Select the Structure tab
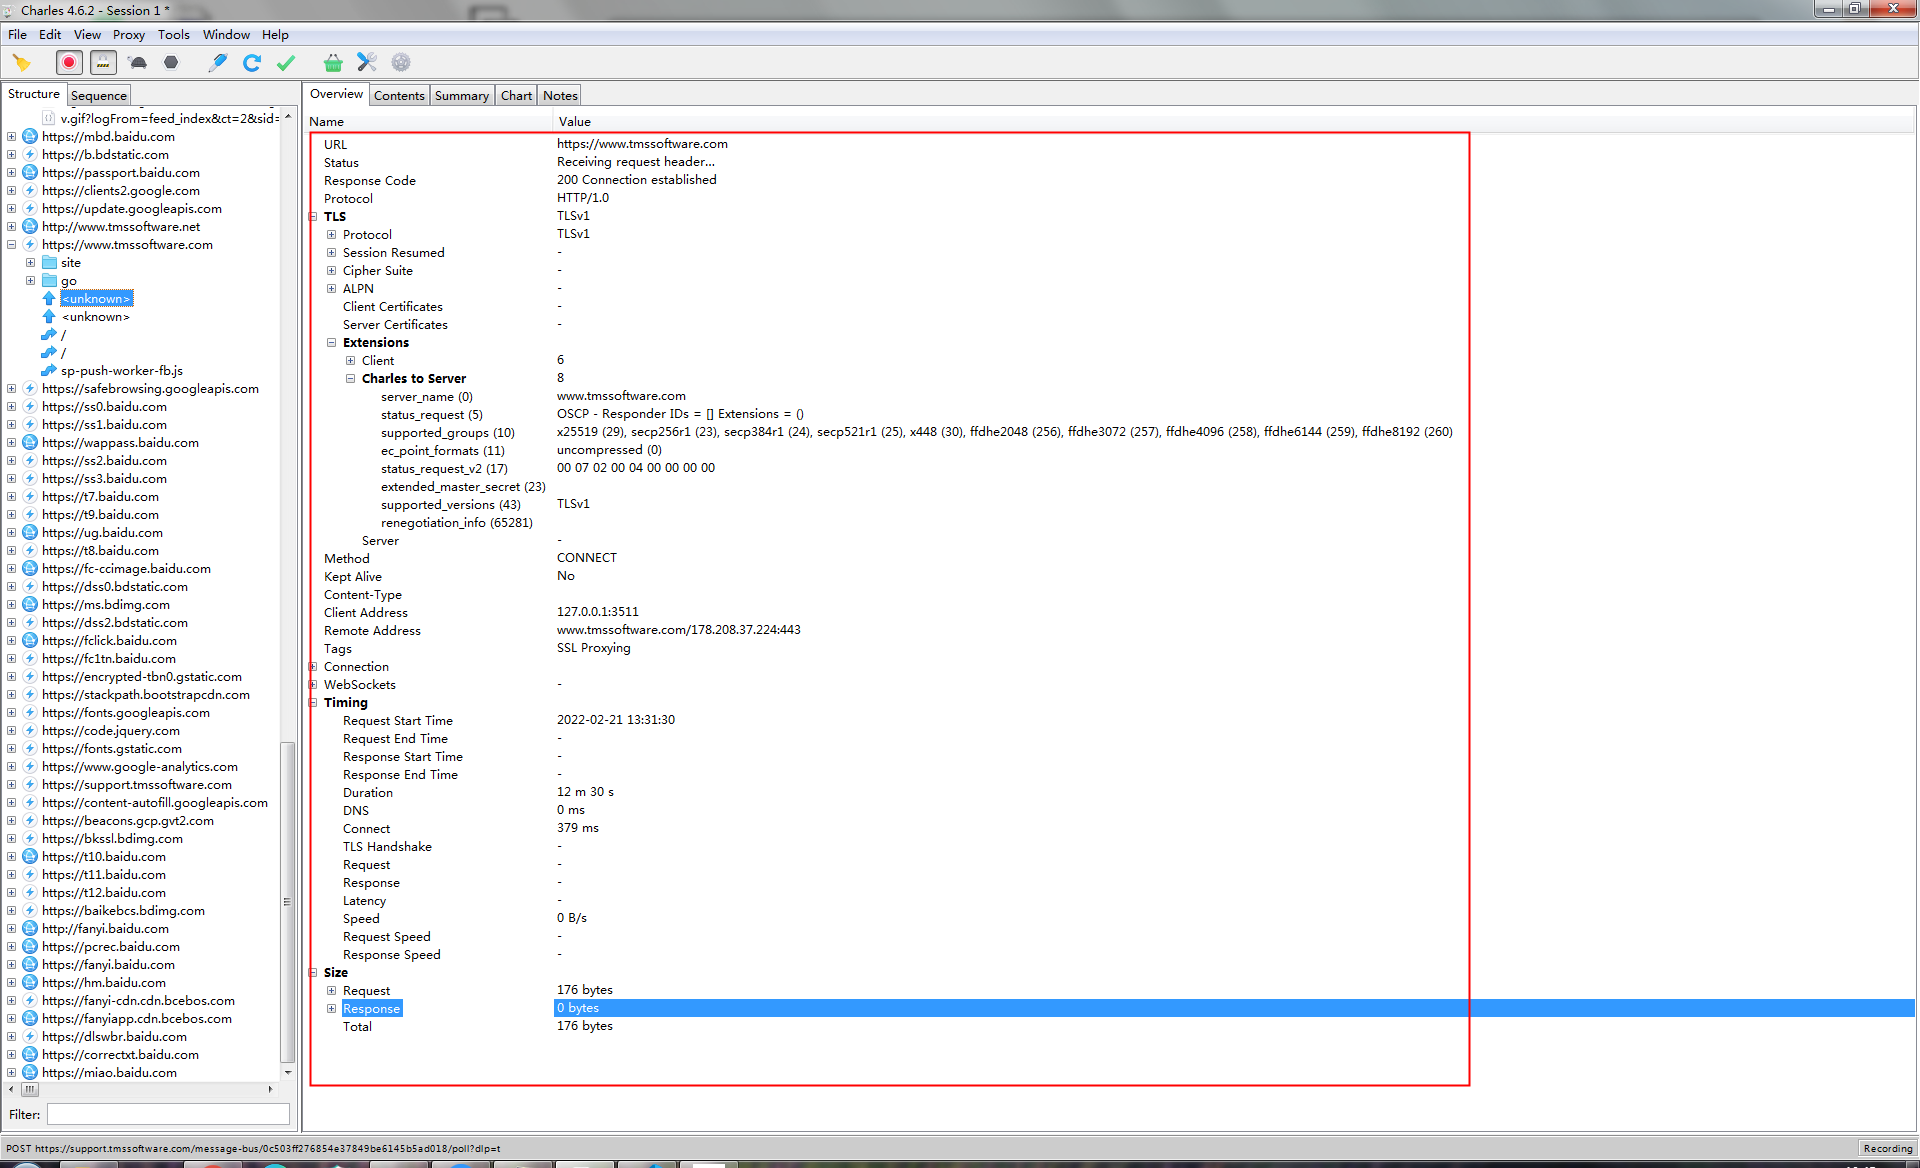Image resolution: width=1920 pixels, height=1168 pixels. tap(34, 94)
